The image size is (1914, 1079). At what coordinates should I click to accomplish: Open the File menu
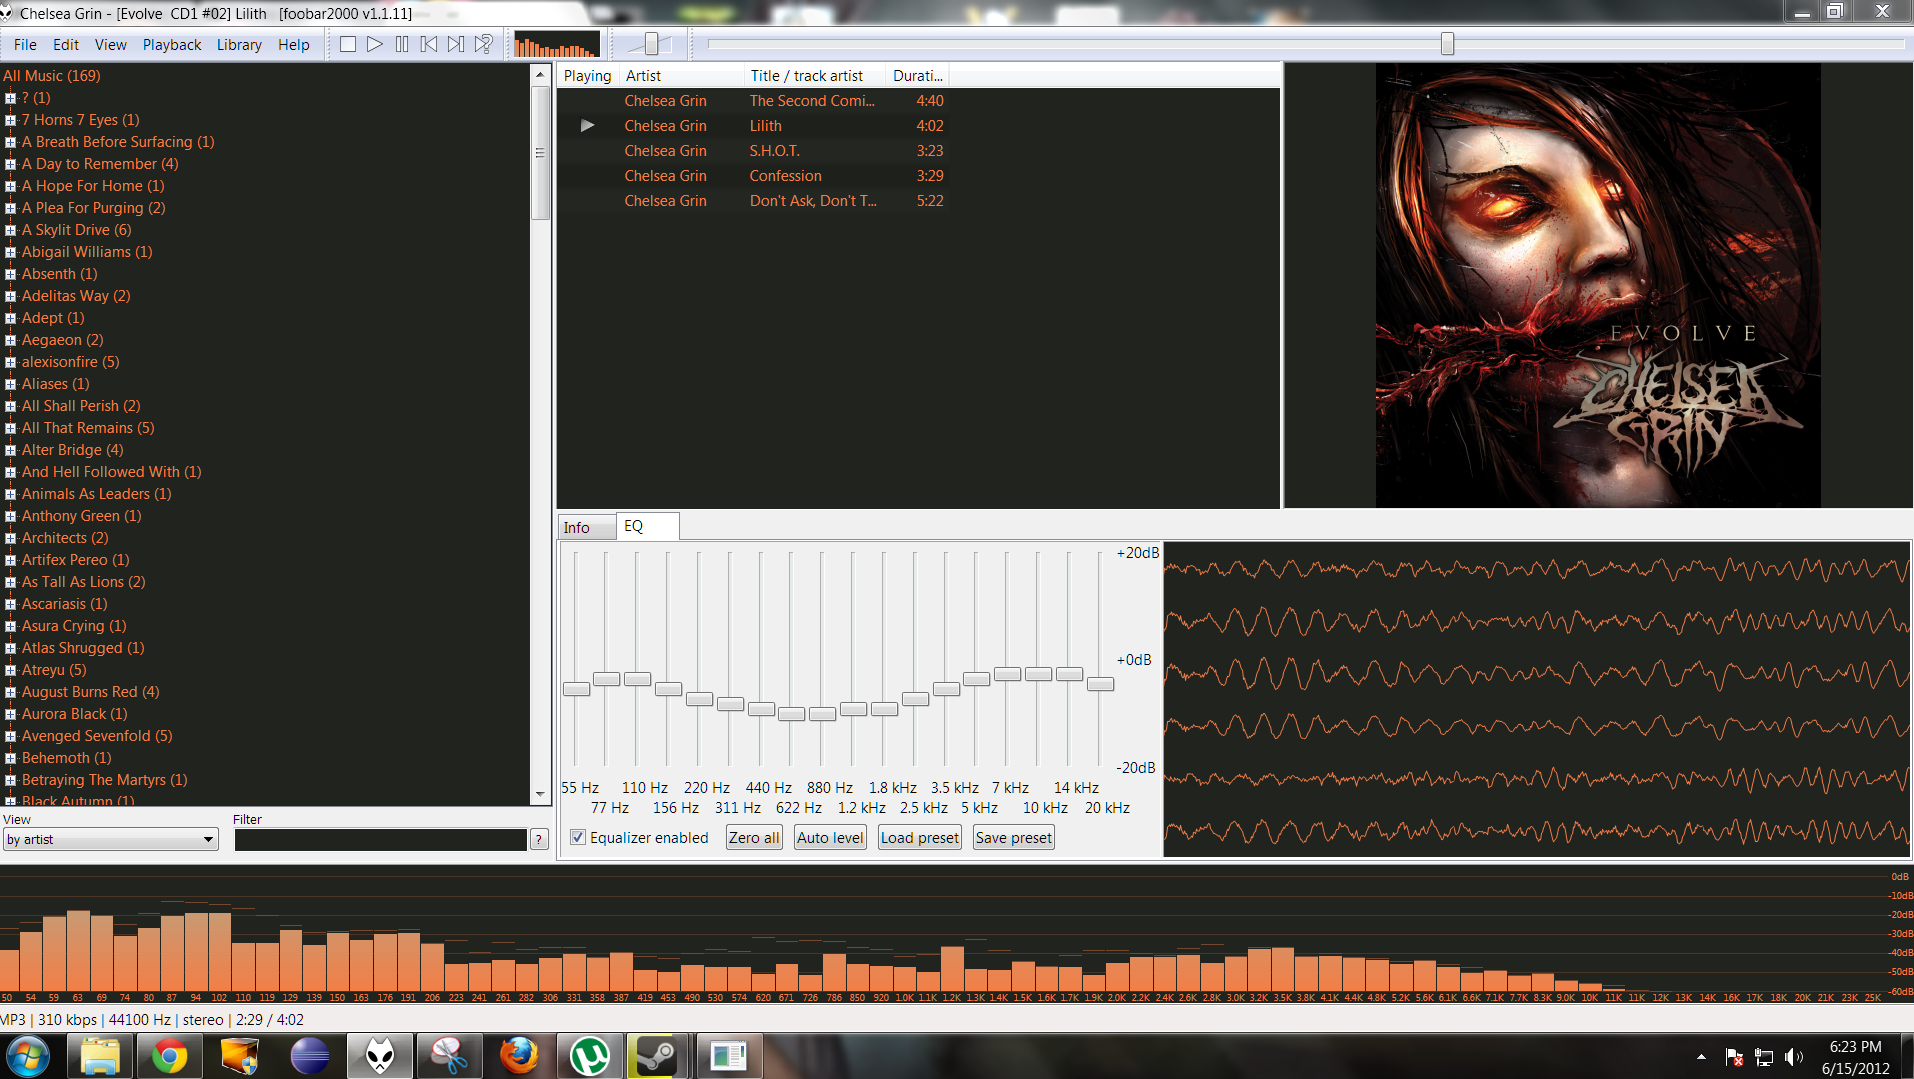[x=25, y=45]
